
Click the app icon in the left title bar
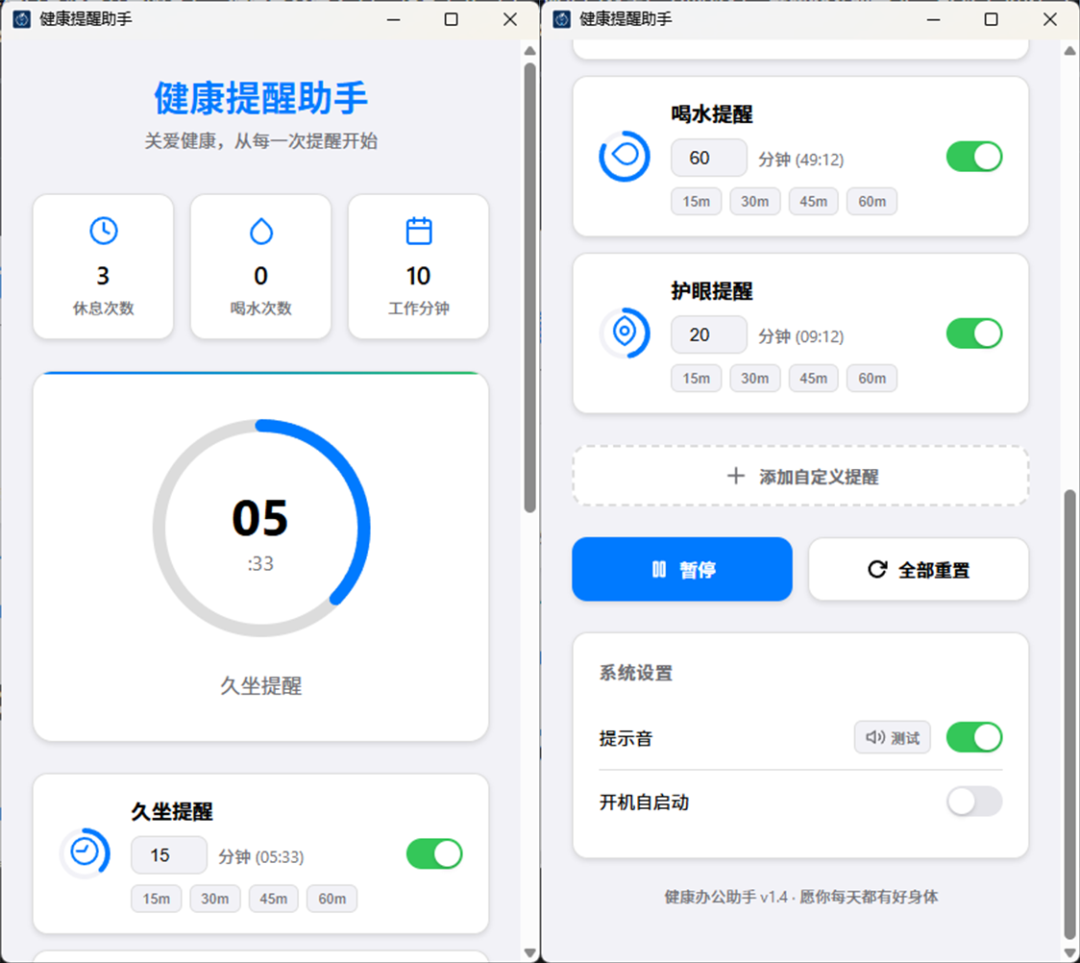click(22, 19)
